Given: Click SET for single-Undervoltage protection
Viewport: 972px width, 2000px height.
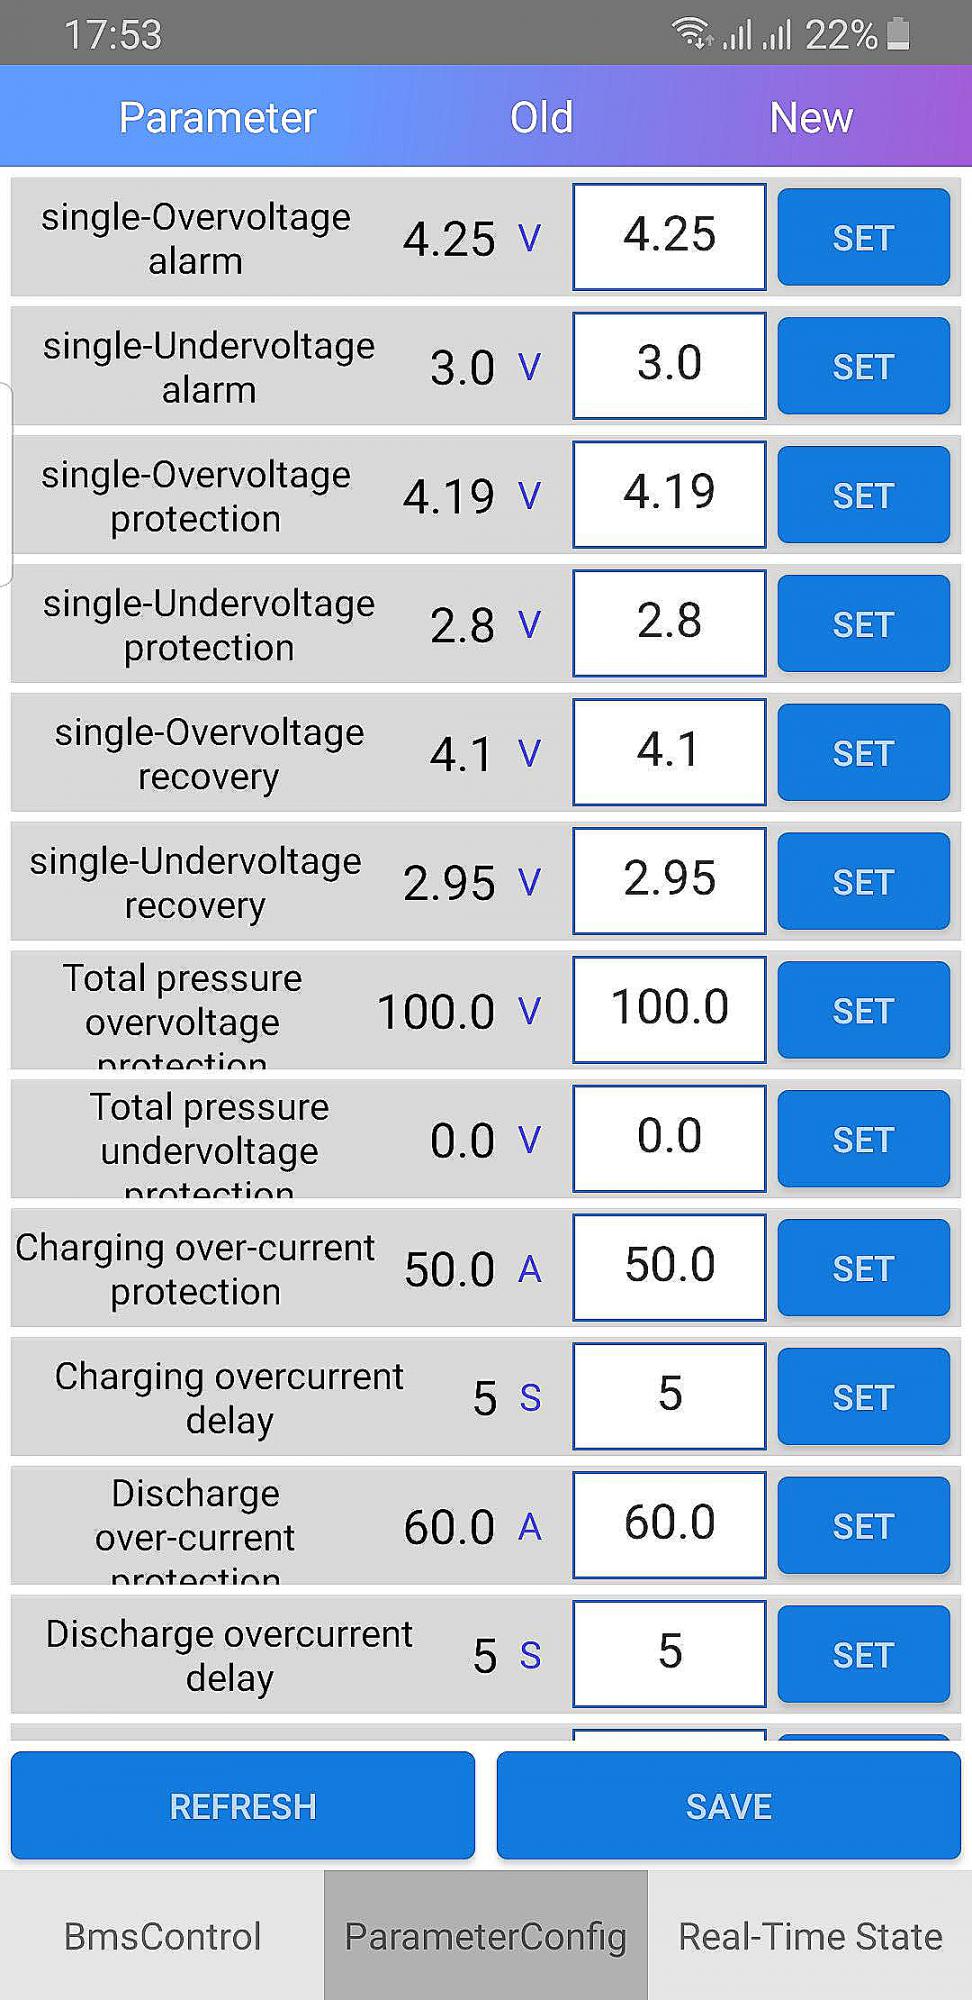Looking at the screenshot, I should pos(863,624).
